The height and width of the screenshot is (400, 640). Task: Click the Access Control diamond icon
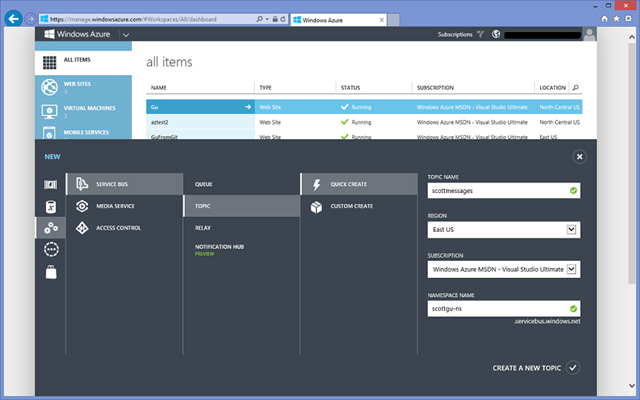coord(82,228)
